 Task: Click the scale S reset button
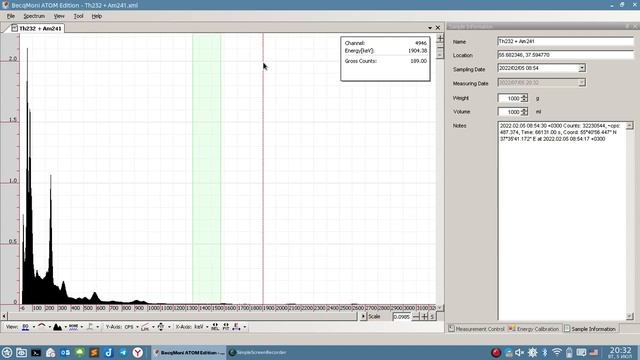point(432,317)
